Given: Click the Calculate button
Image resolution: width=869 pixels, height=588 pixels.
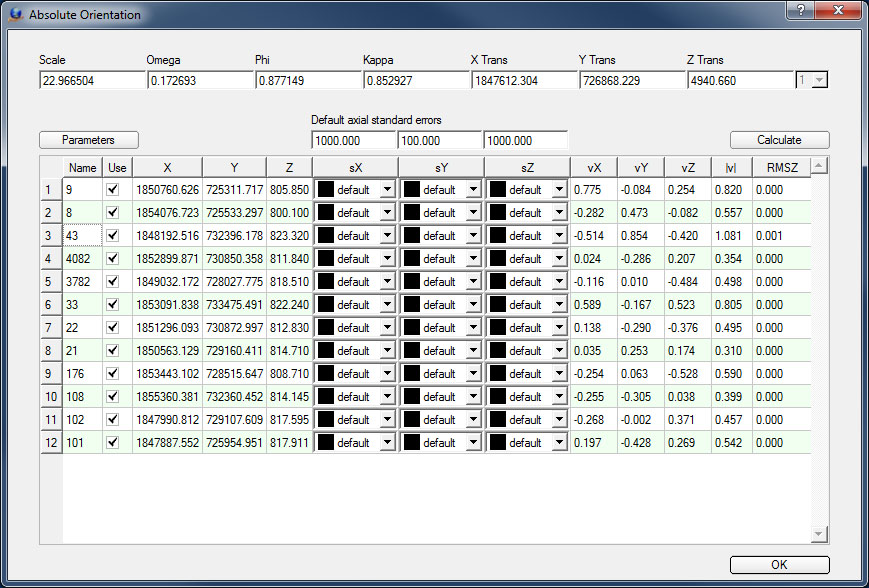Looking at the screenshot, I should pos(779,140).
